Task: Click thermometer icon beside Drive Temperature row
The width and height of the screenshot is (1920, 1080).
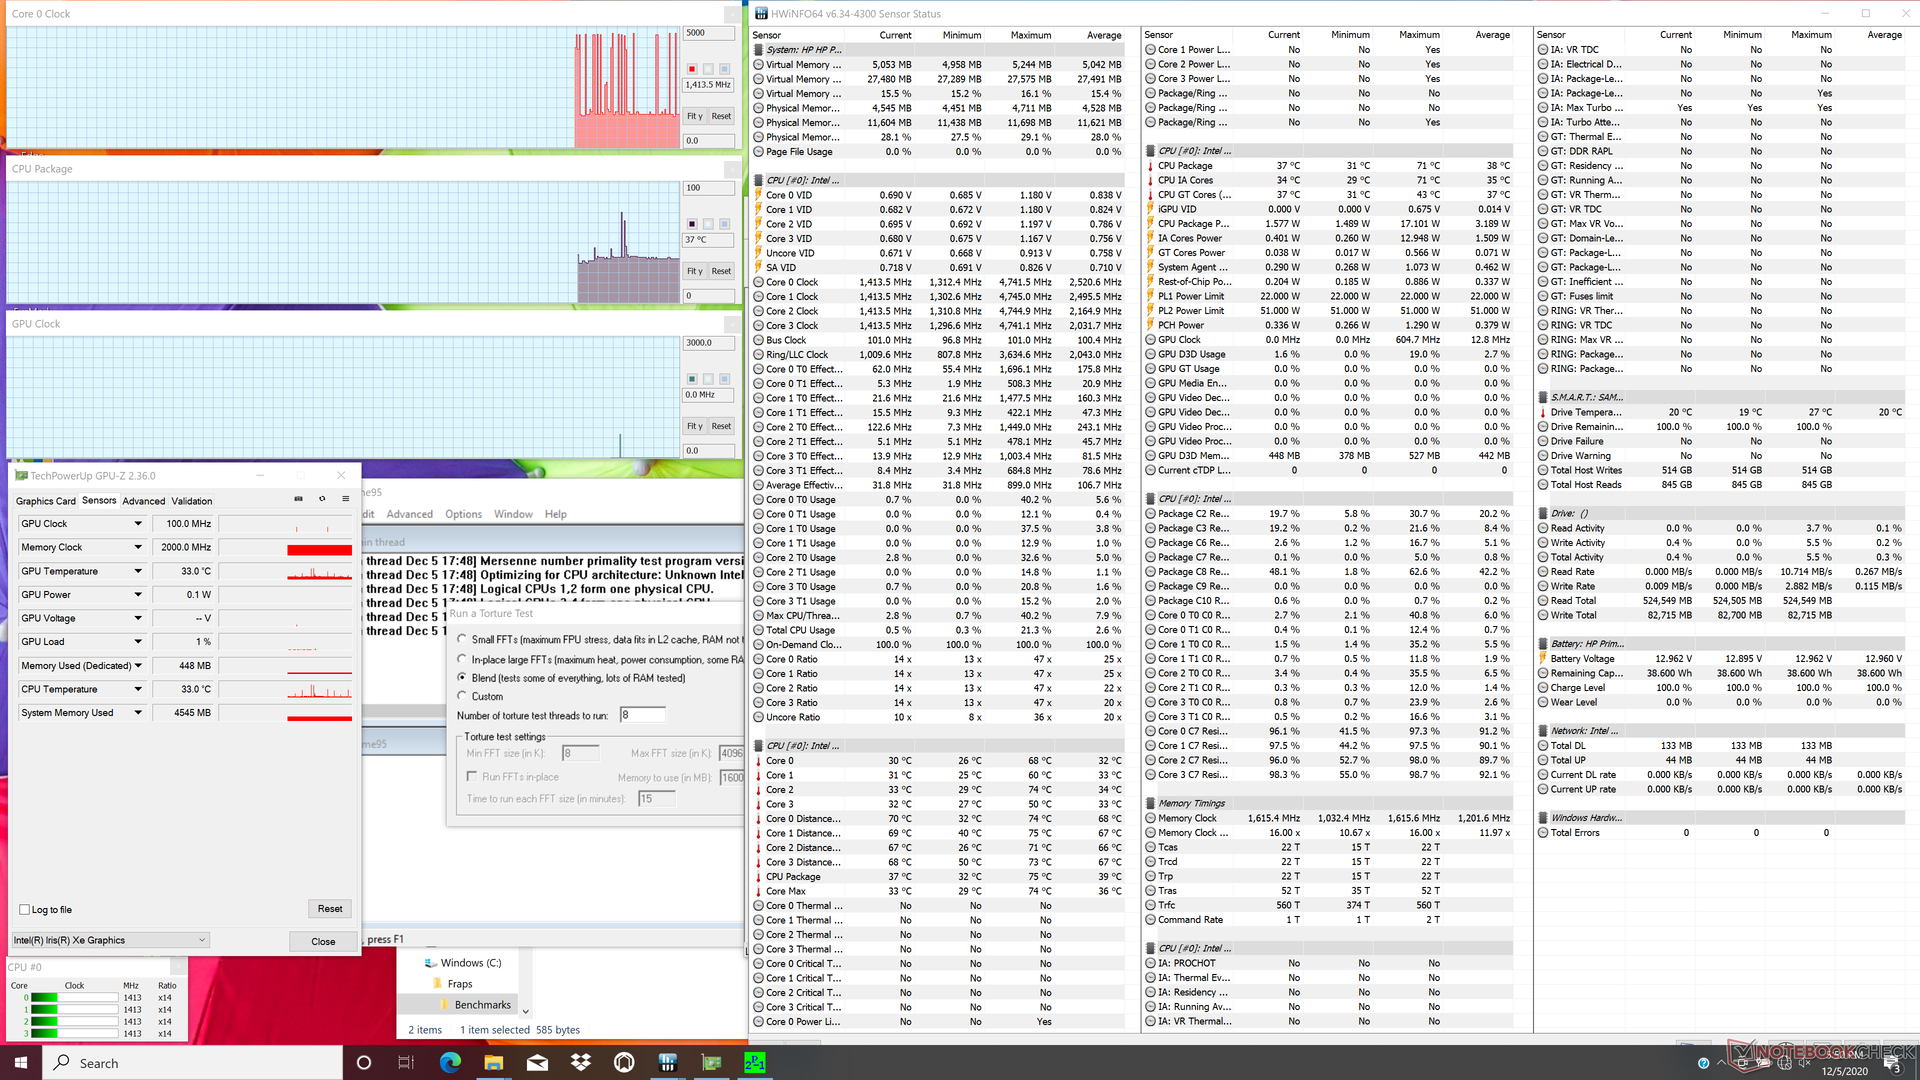Action: [x=1542, y=412]
